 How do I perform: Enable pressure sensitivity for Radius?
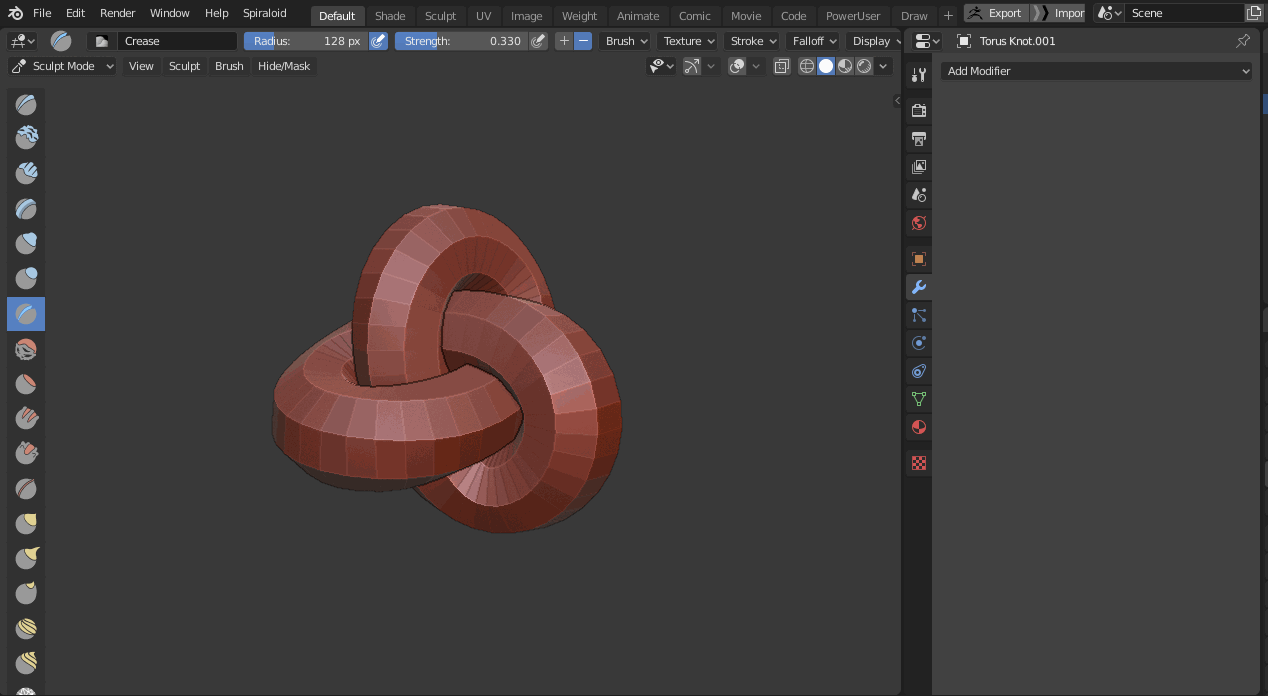(x=378, y=41)
